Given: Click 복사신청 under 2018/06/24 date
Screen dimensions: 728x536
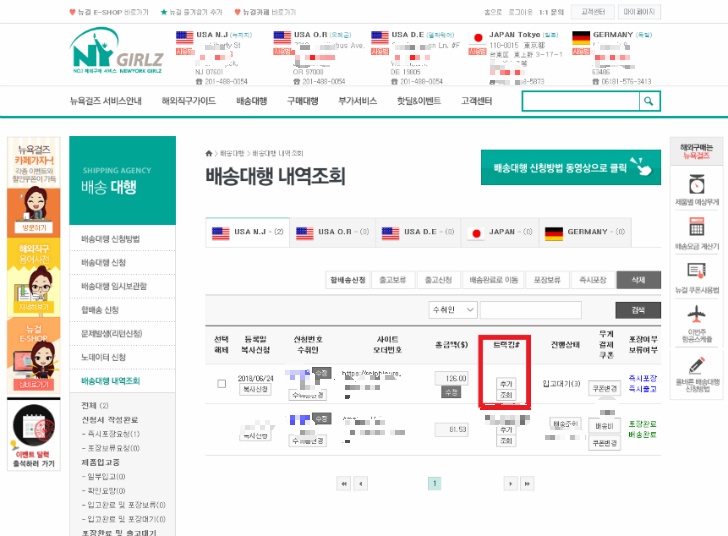Looking at the screenshot, I should (255, 389).
